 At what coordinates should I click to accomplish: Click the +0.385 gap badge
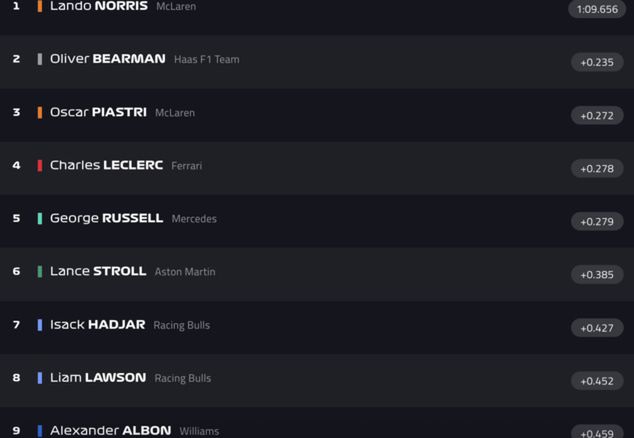(x=597, y=274)
